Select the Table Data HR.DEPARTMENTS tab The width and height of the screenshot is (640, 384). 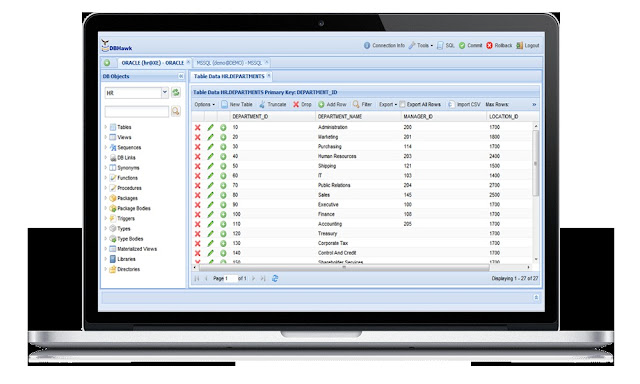pyautogui.click(x=229, y=76)
